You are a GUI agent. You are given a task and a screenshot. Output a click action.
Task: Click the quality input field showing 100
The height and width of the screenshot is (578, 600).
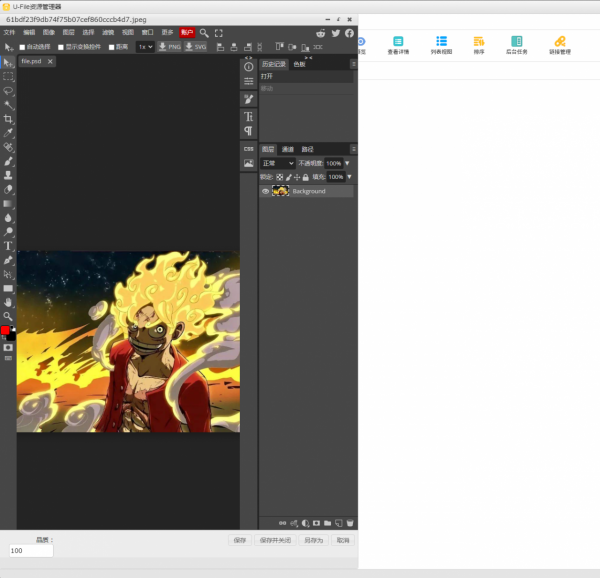tap(30, 551)
